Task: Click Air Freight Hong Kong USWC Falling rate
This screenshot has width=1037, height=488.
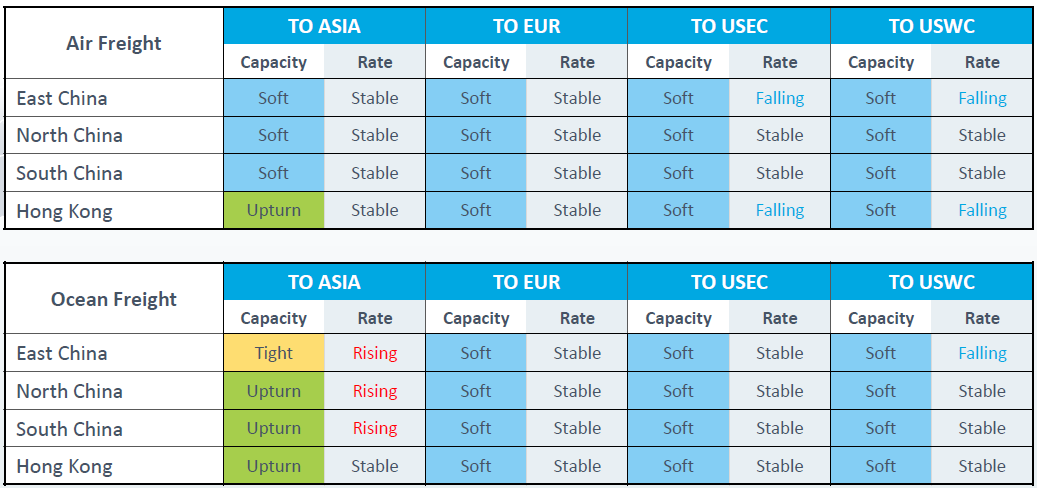Action: click(x=982, y=210)
